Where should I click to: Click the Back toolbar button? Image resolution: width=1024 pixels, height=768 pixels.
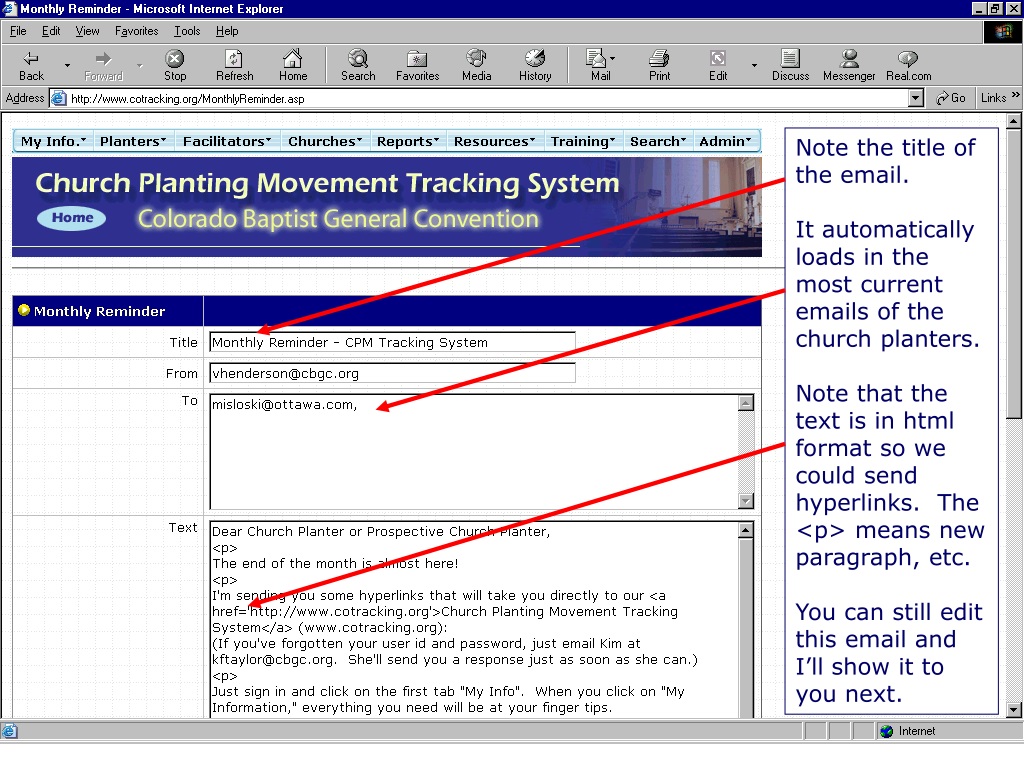tap(31, 65)
